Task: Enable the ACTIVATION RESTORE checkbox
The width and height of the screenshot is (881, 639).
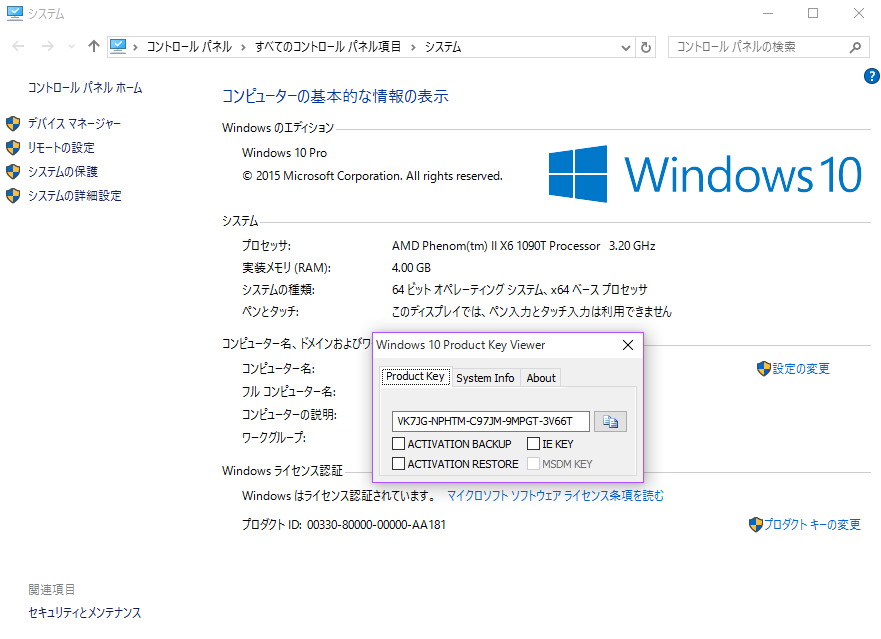Action: point(398,464)
